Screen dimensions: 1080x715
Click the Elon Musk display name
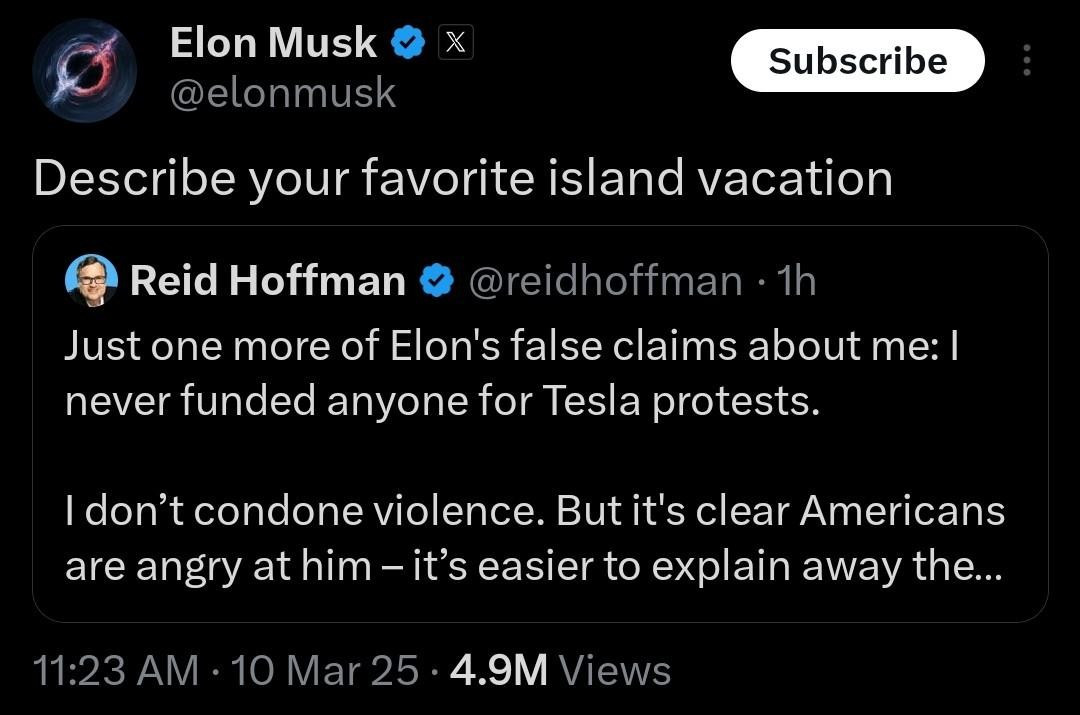click(273, 44)
